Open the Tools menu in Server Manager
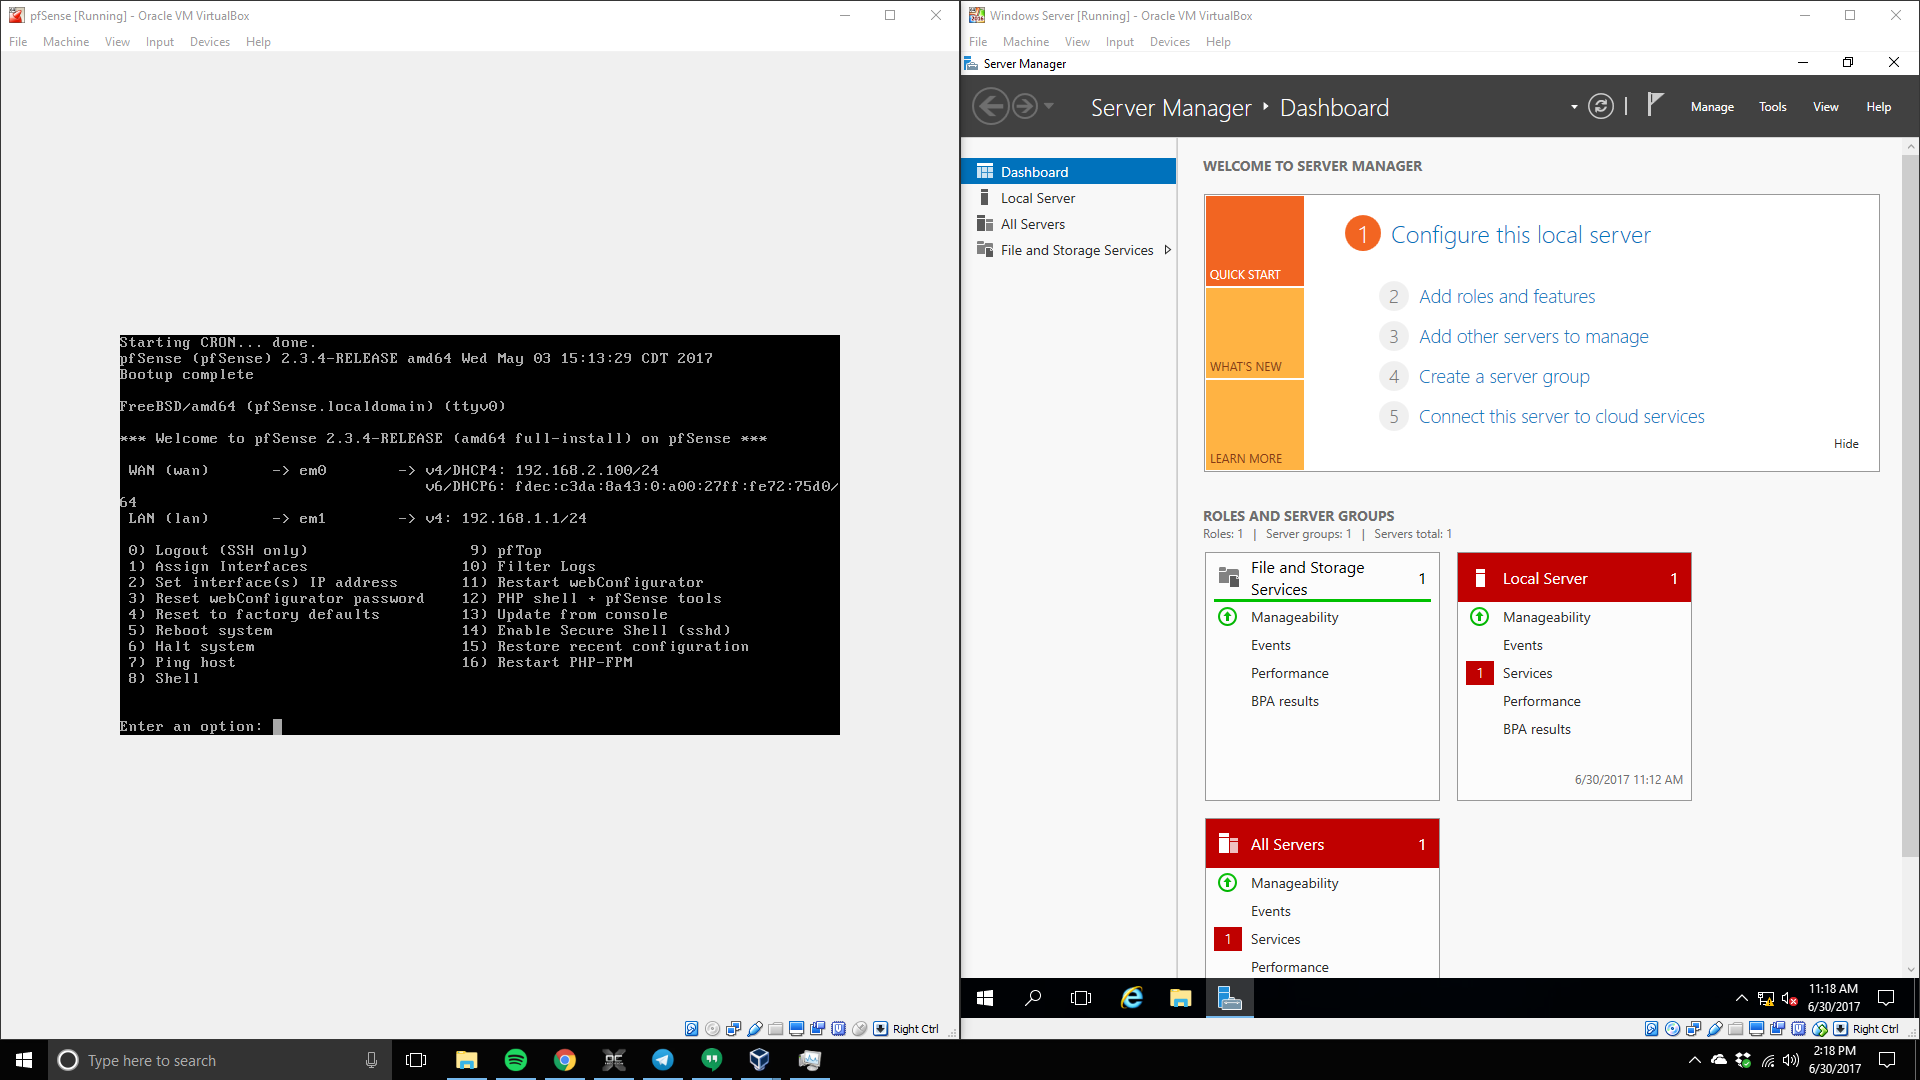This screenshot has height=1080, width=1920. [1772, 107]
